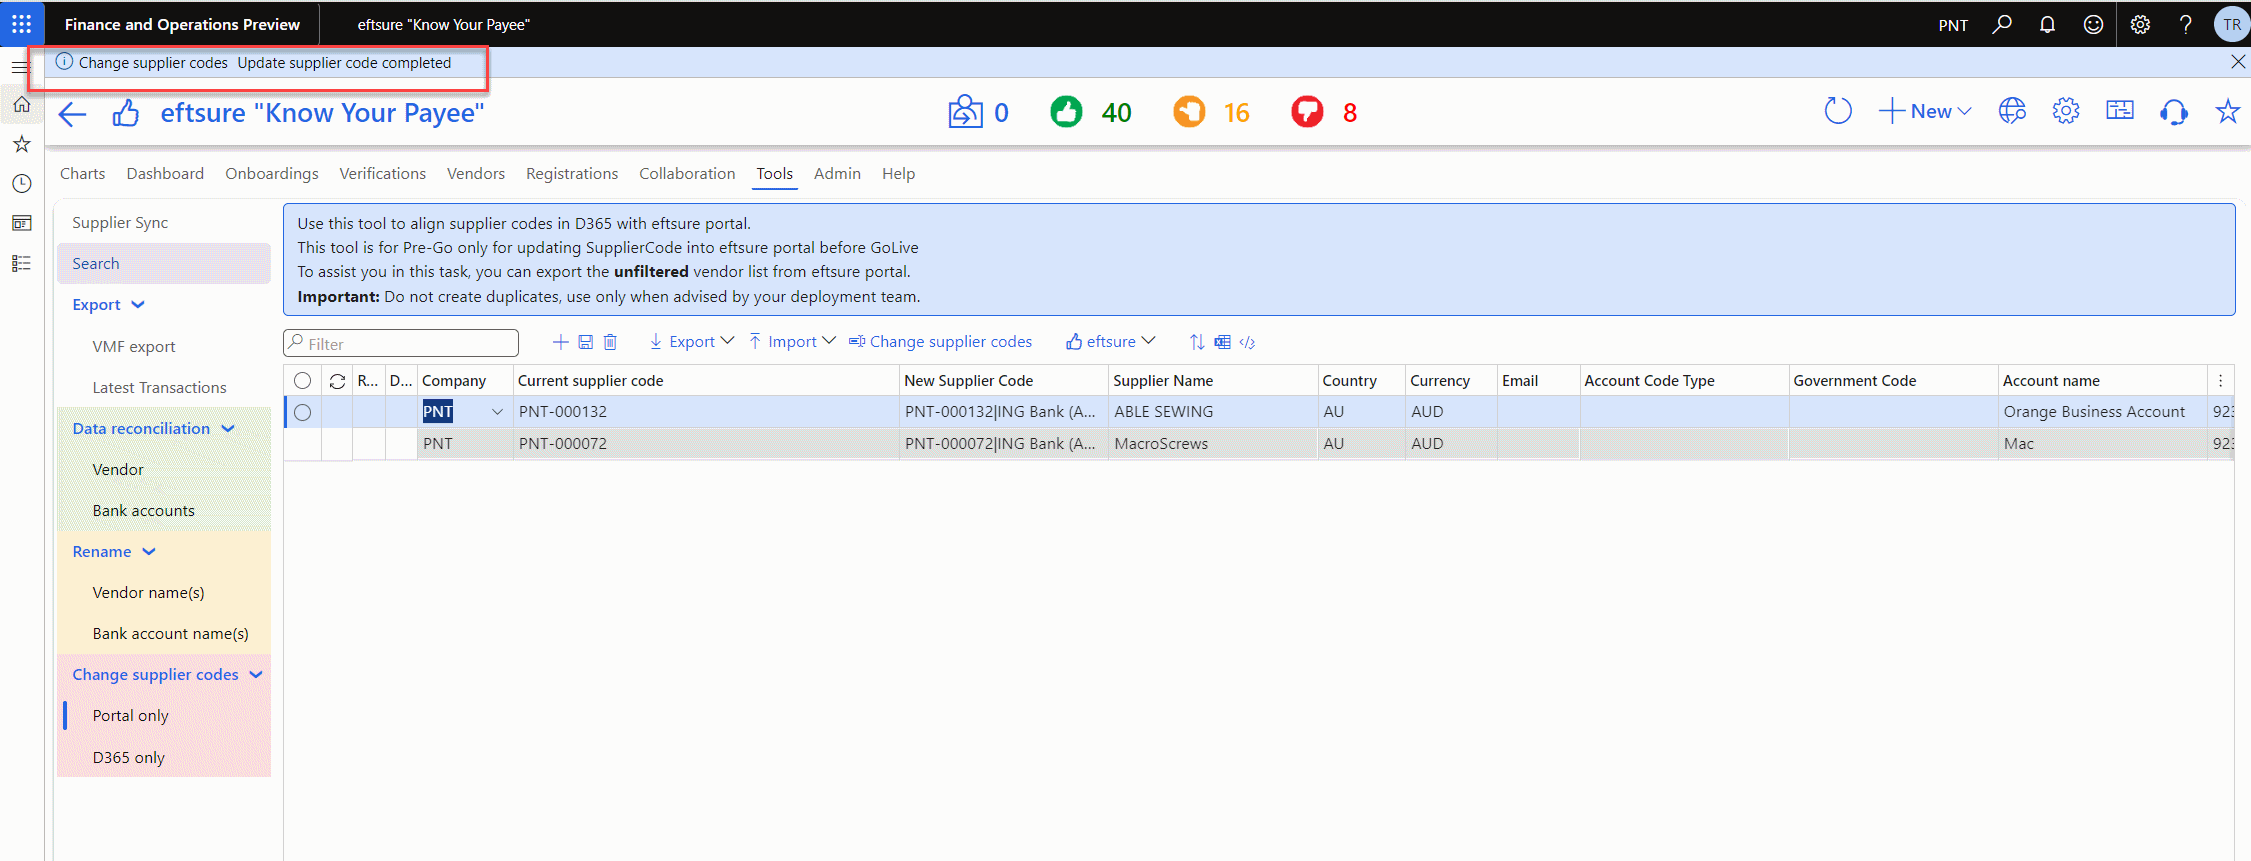Click the globe icon in the page header
This screenshot has width=2251, height=861.
pyautogui.click(x=2012, y=111)
